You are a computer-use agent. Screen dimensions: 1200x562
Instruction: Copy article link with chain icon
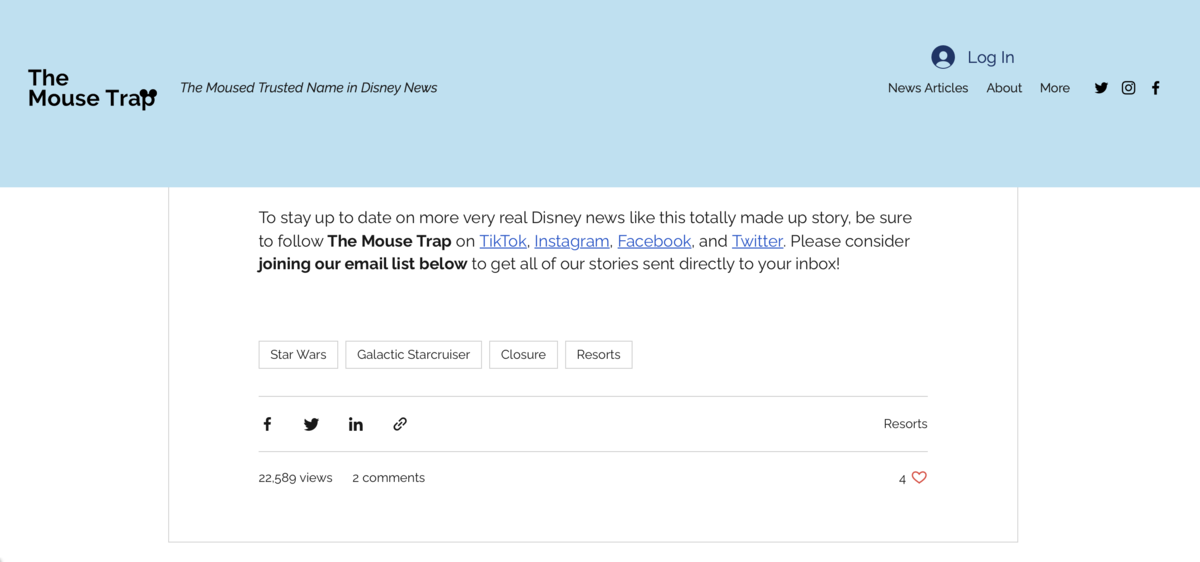pyautogui.click(x=400, y=424)
